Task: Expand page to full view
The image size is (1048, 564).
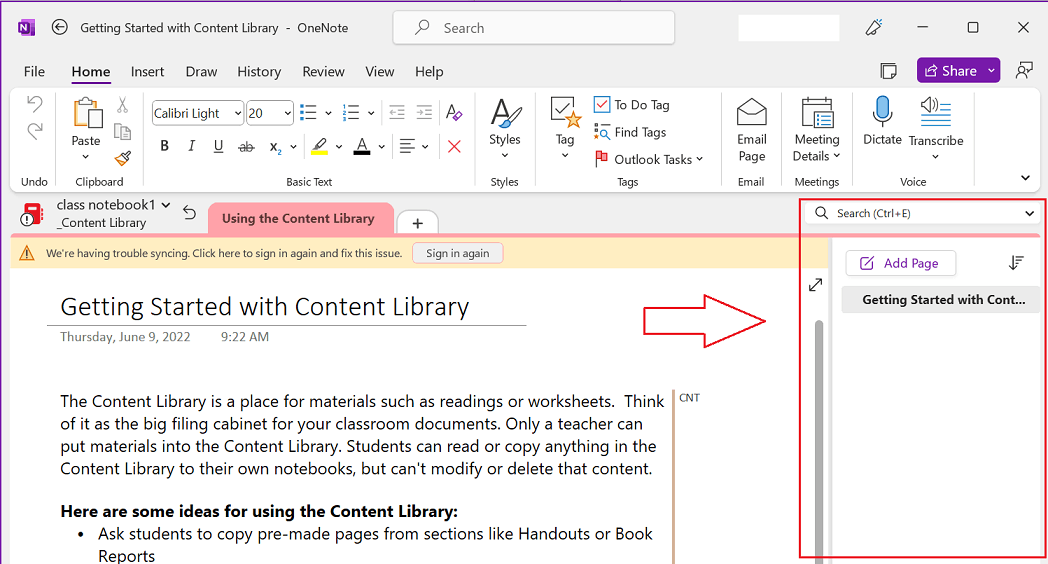Action: pos(815,285)
